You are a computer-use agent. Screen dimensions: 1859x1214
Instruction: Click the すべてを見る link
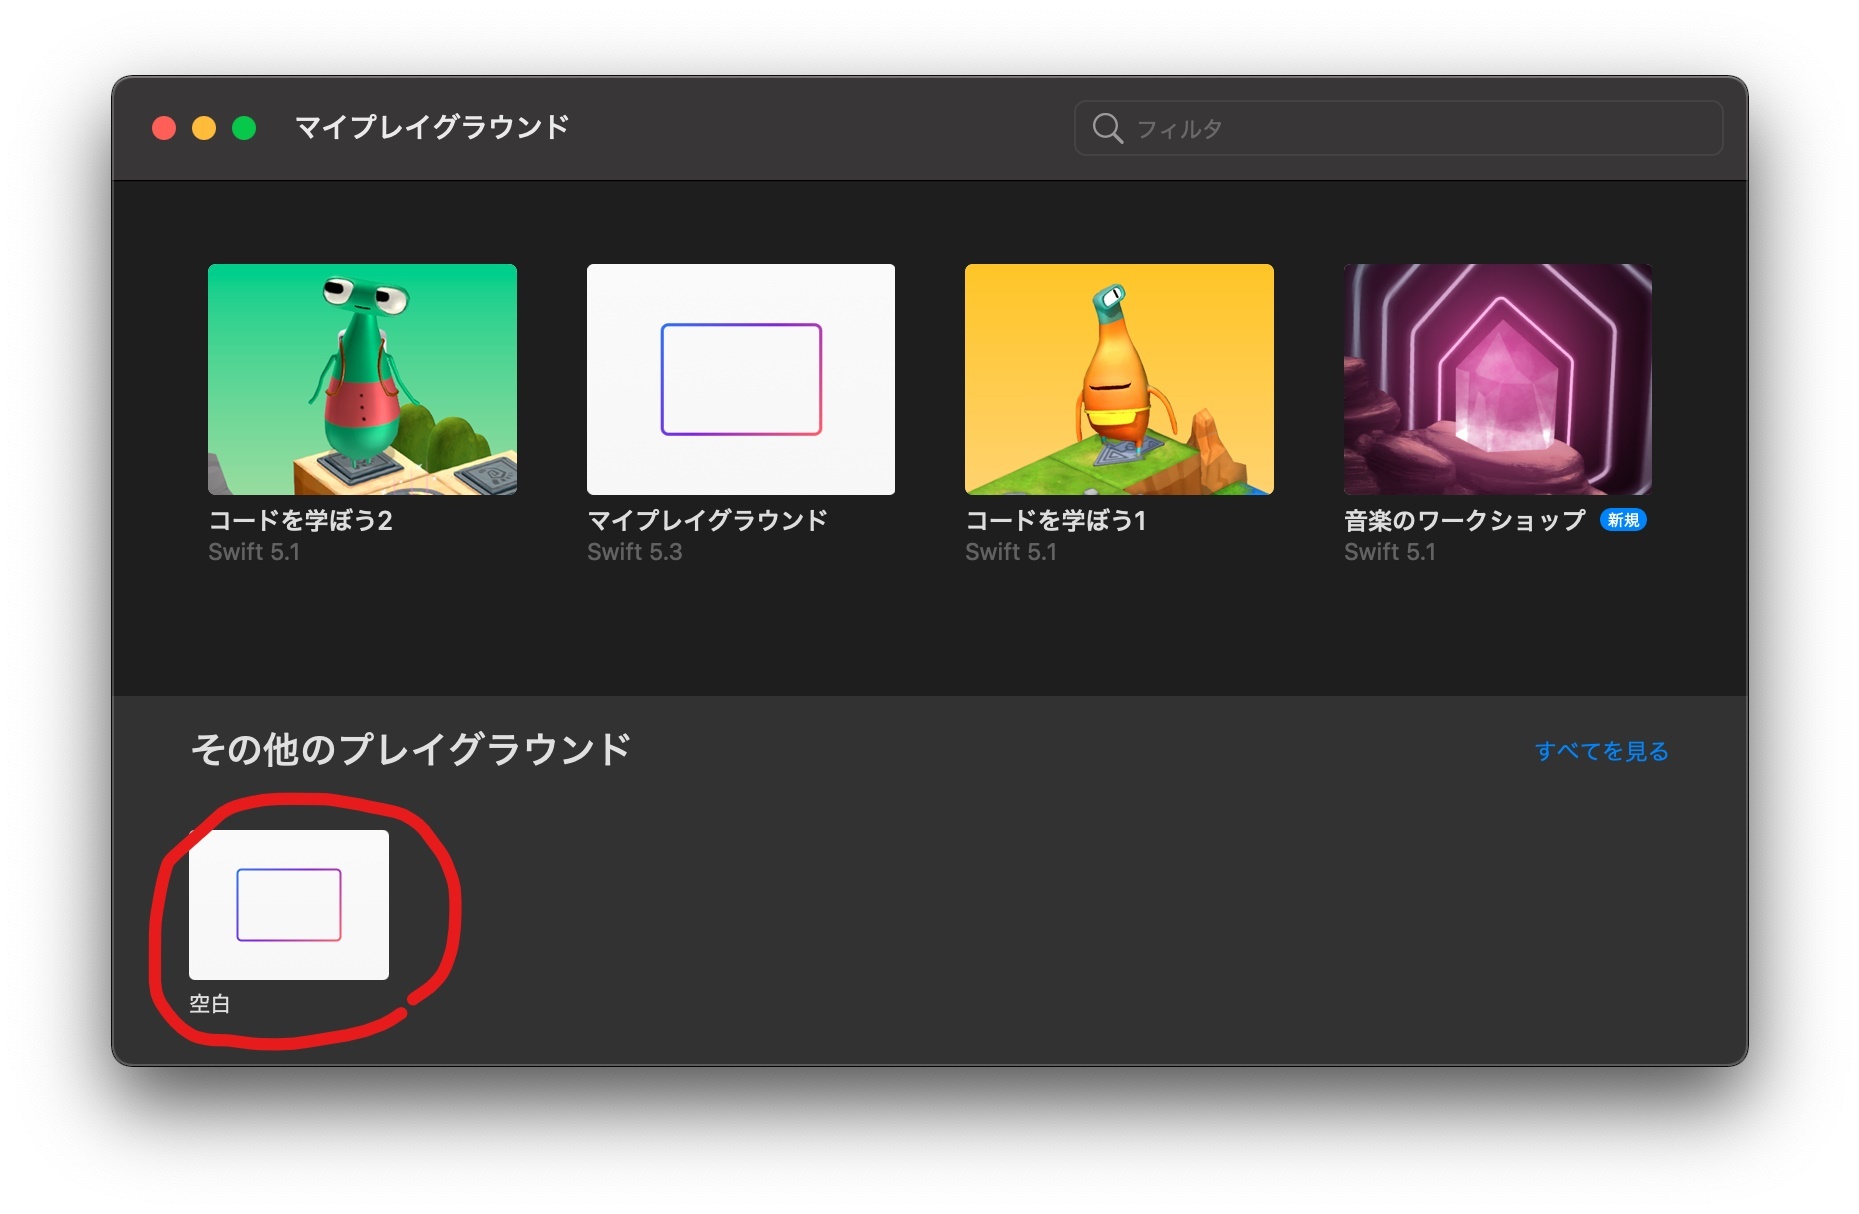click(1602, 751)
